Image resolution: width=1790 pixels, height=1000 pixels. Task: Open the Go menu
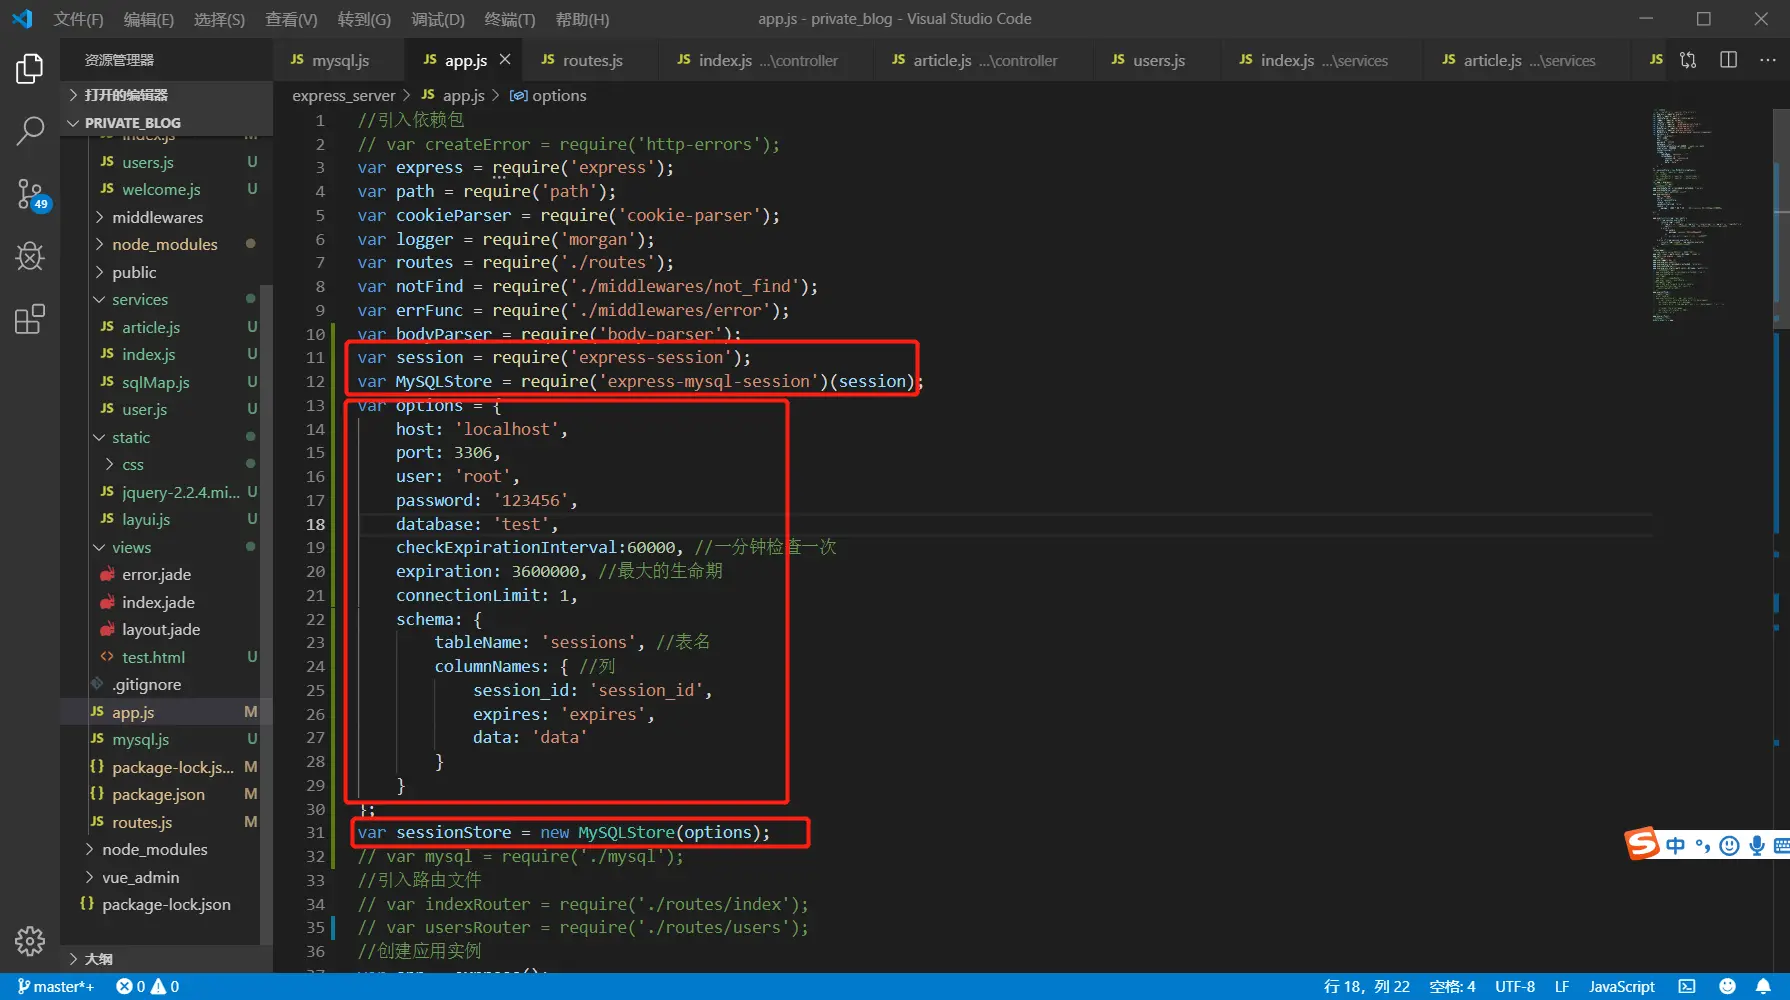pyautogui.click(x=364, y=19)
